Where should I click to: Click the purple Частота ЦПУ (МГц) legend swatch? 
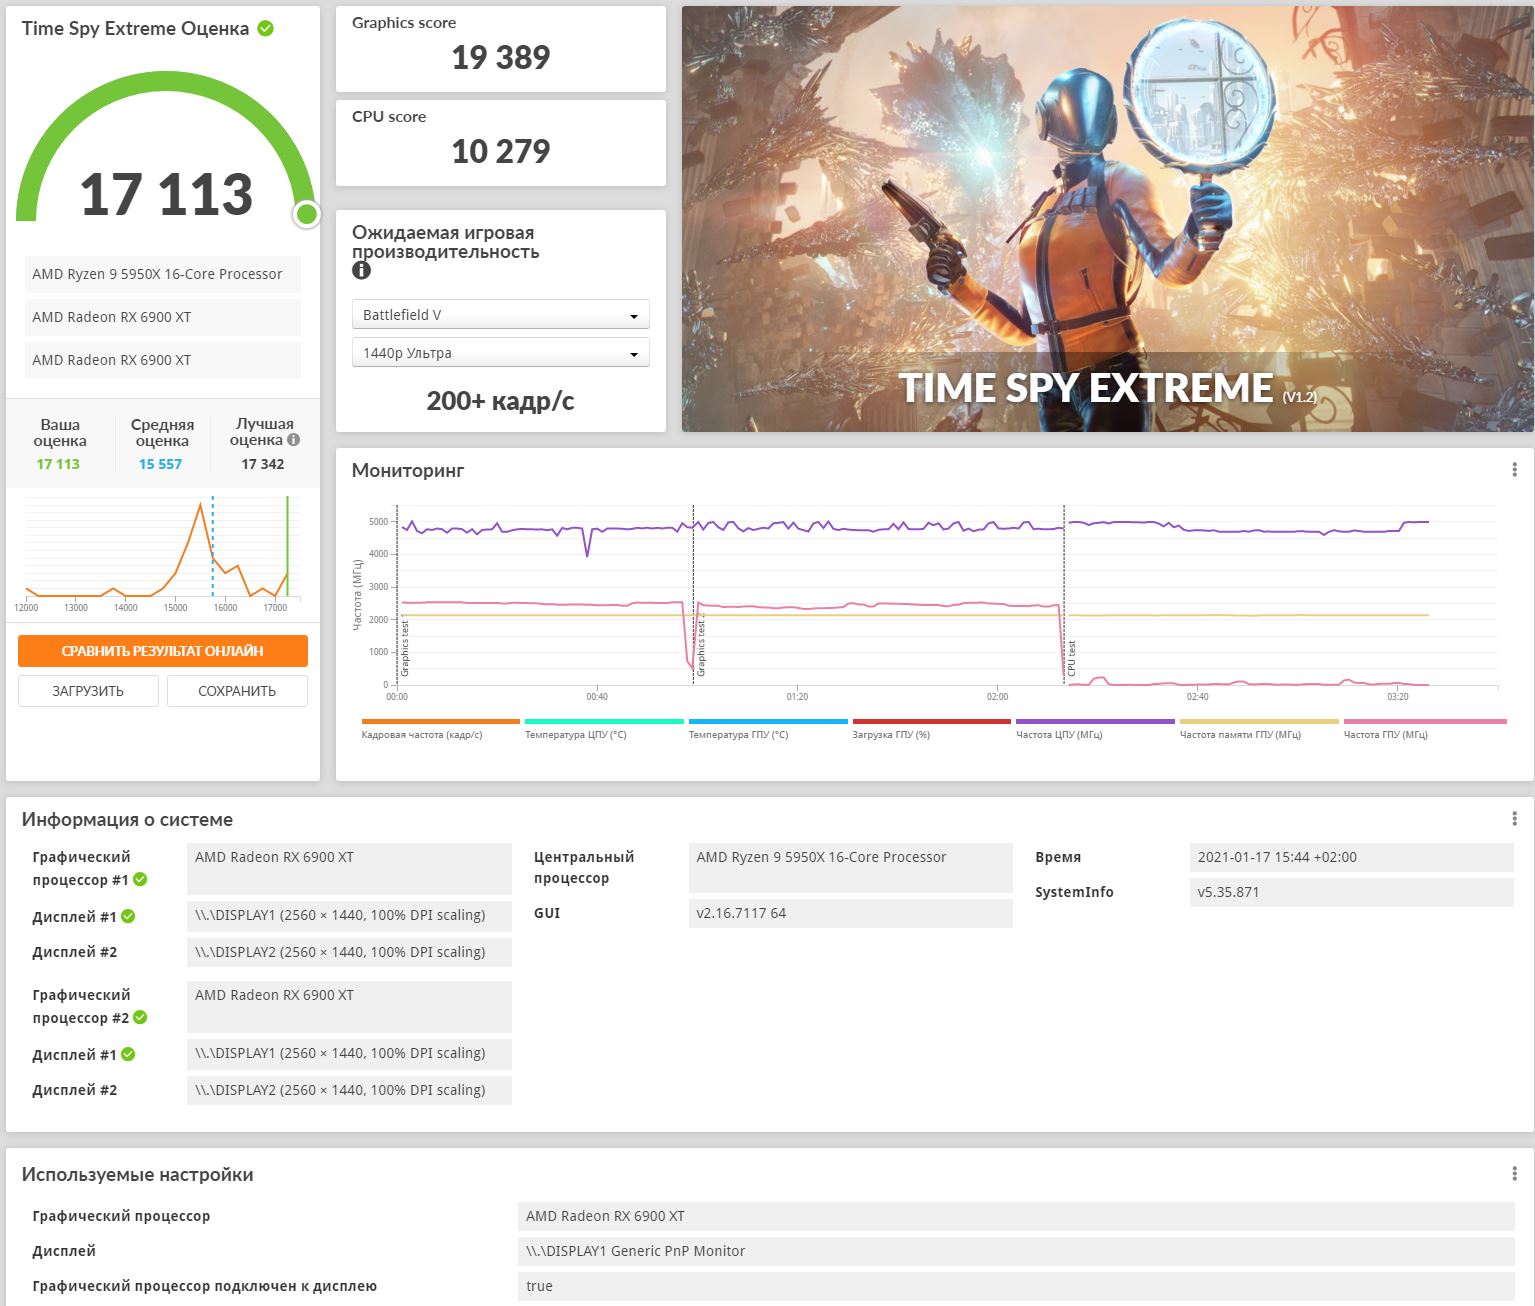pos(1095,721)
